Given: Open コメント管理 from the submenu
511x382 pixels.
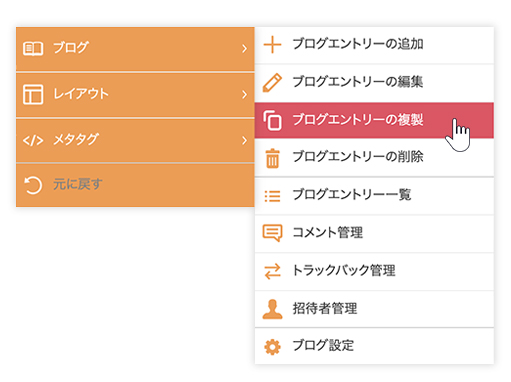Looking at the screenshot, I should click(x=374, y=233).
